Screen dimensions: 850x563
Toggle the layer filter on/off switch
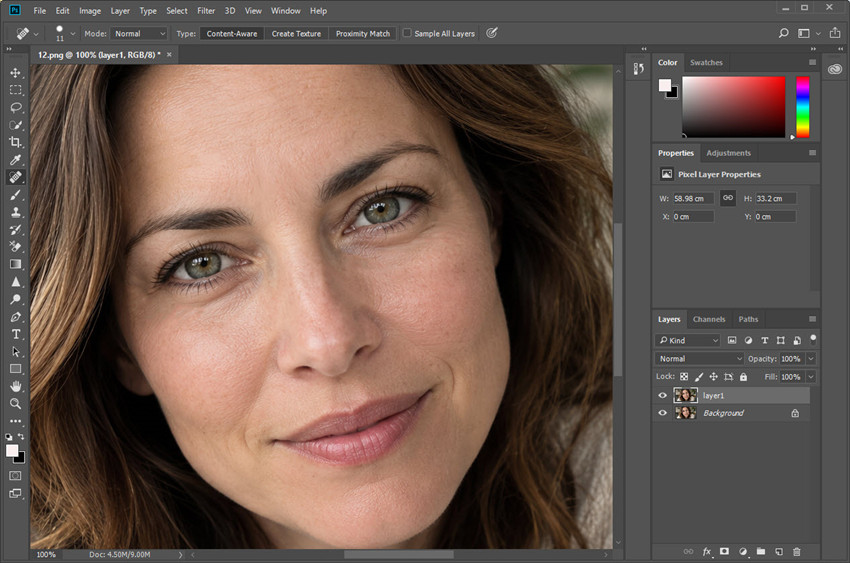813,339
